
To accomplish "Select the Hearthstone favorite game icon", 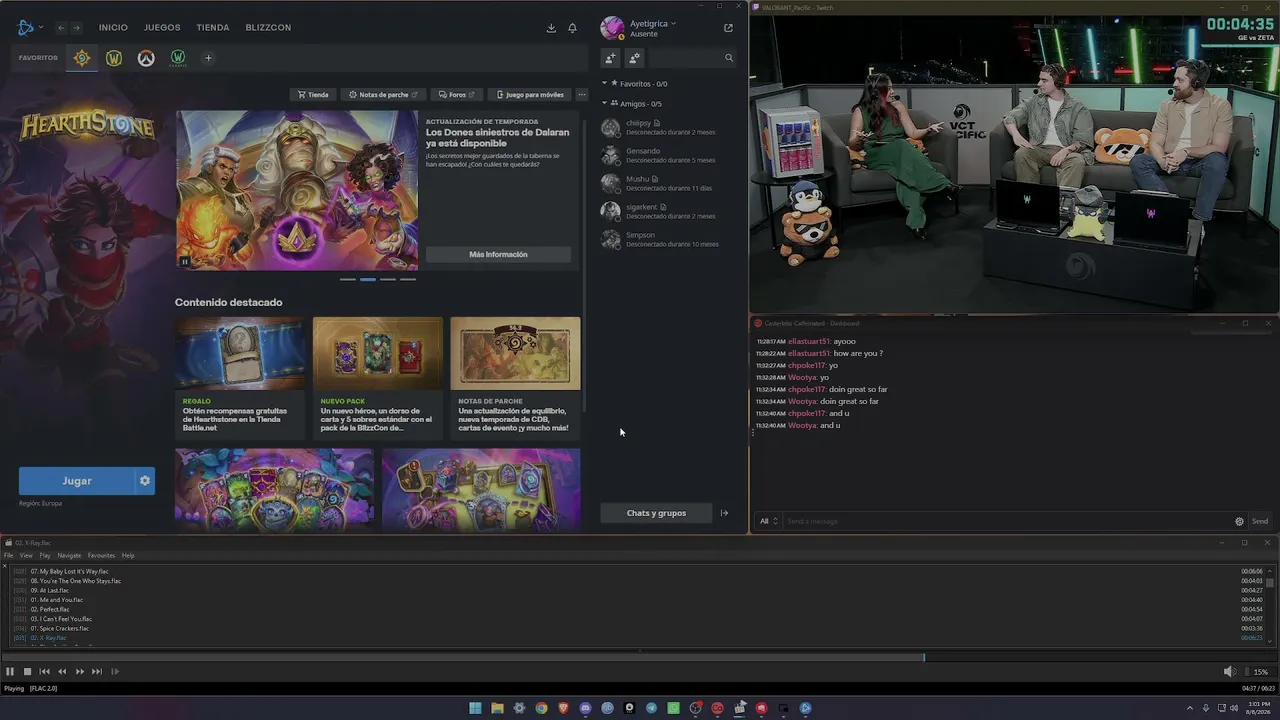I will [82, 58].
